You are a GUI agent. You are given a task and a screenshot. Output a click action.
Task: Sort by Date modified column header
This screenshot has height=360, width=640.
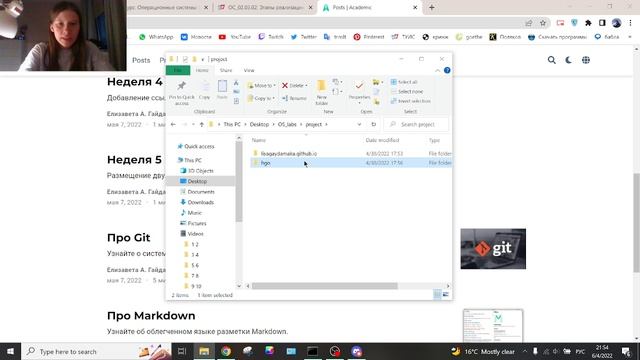[382, 140]
